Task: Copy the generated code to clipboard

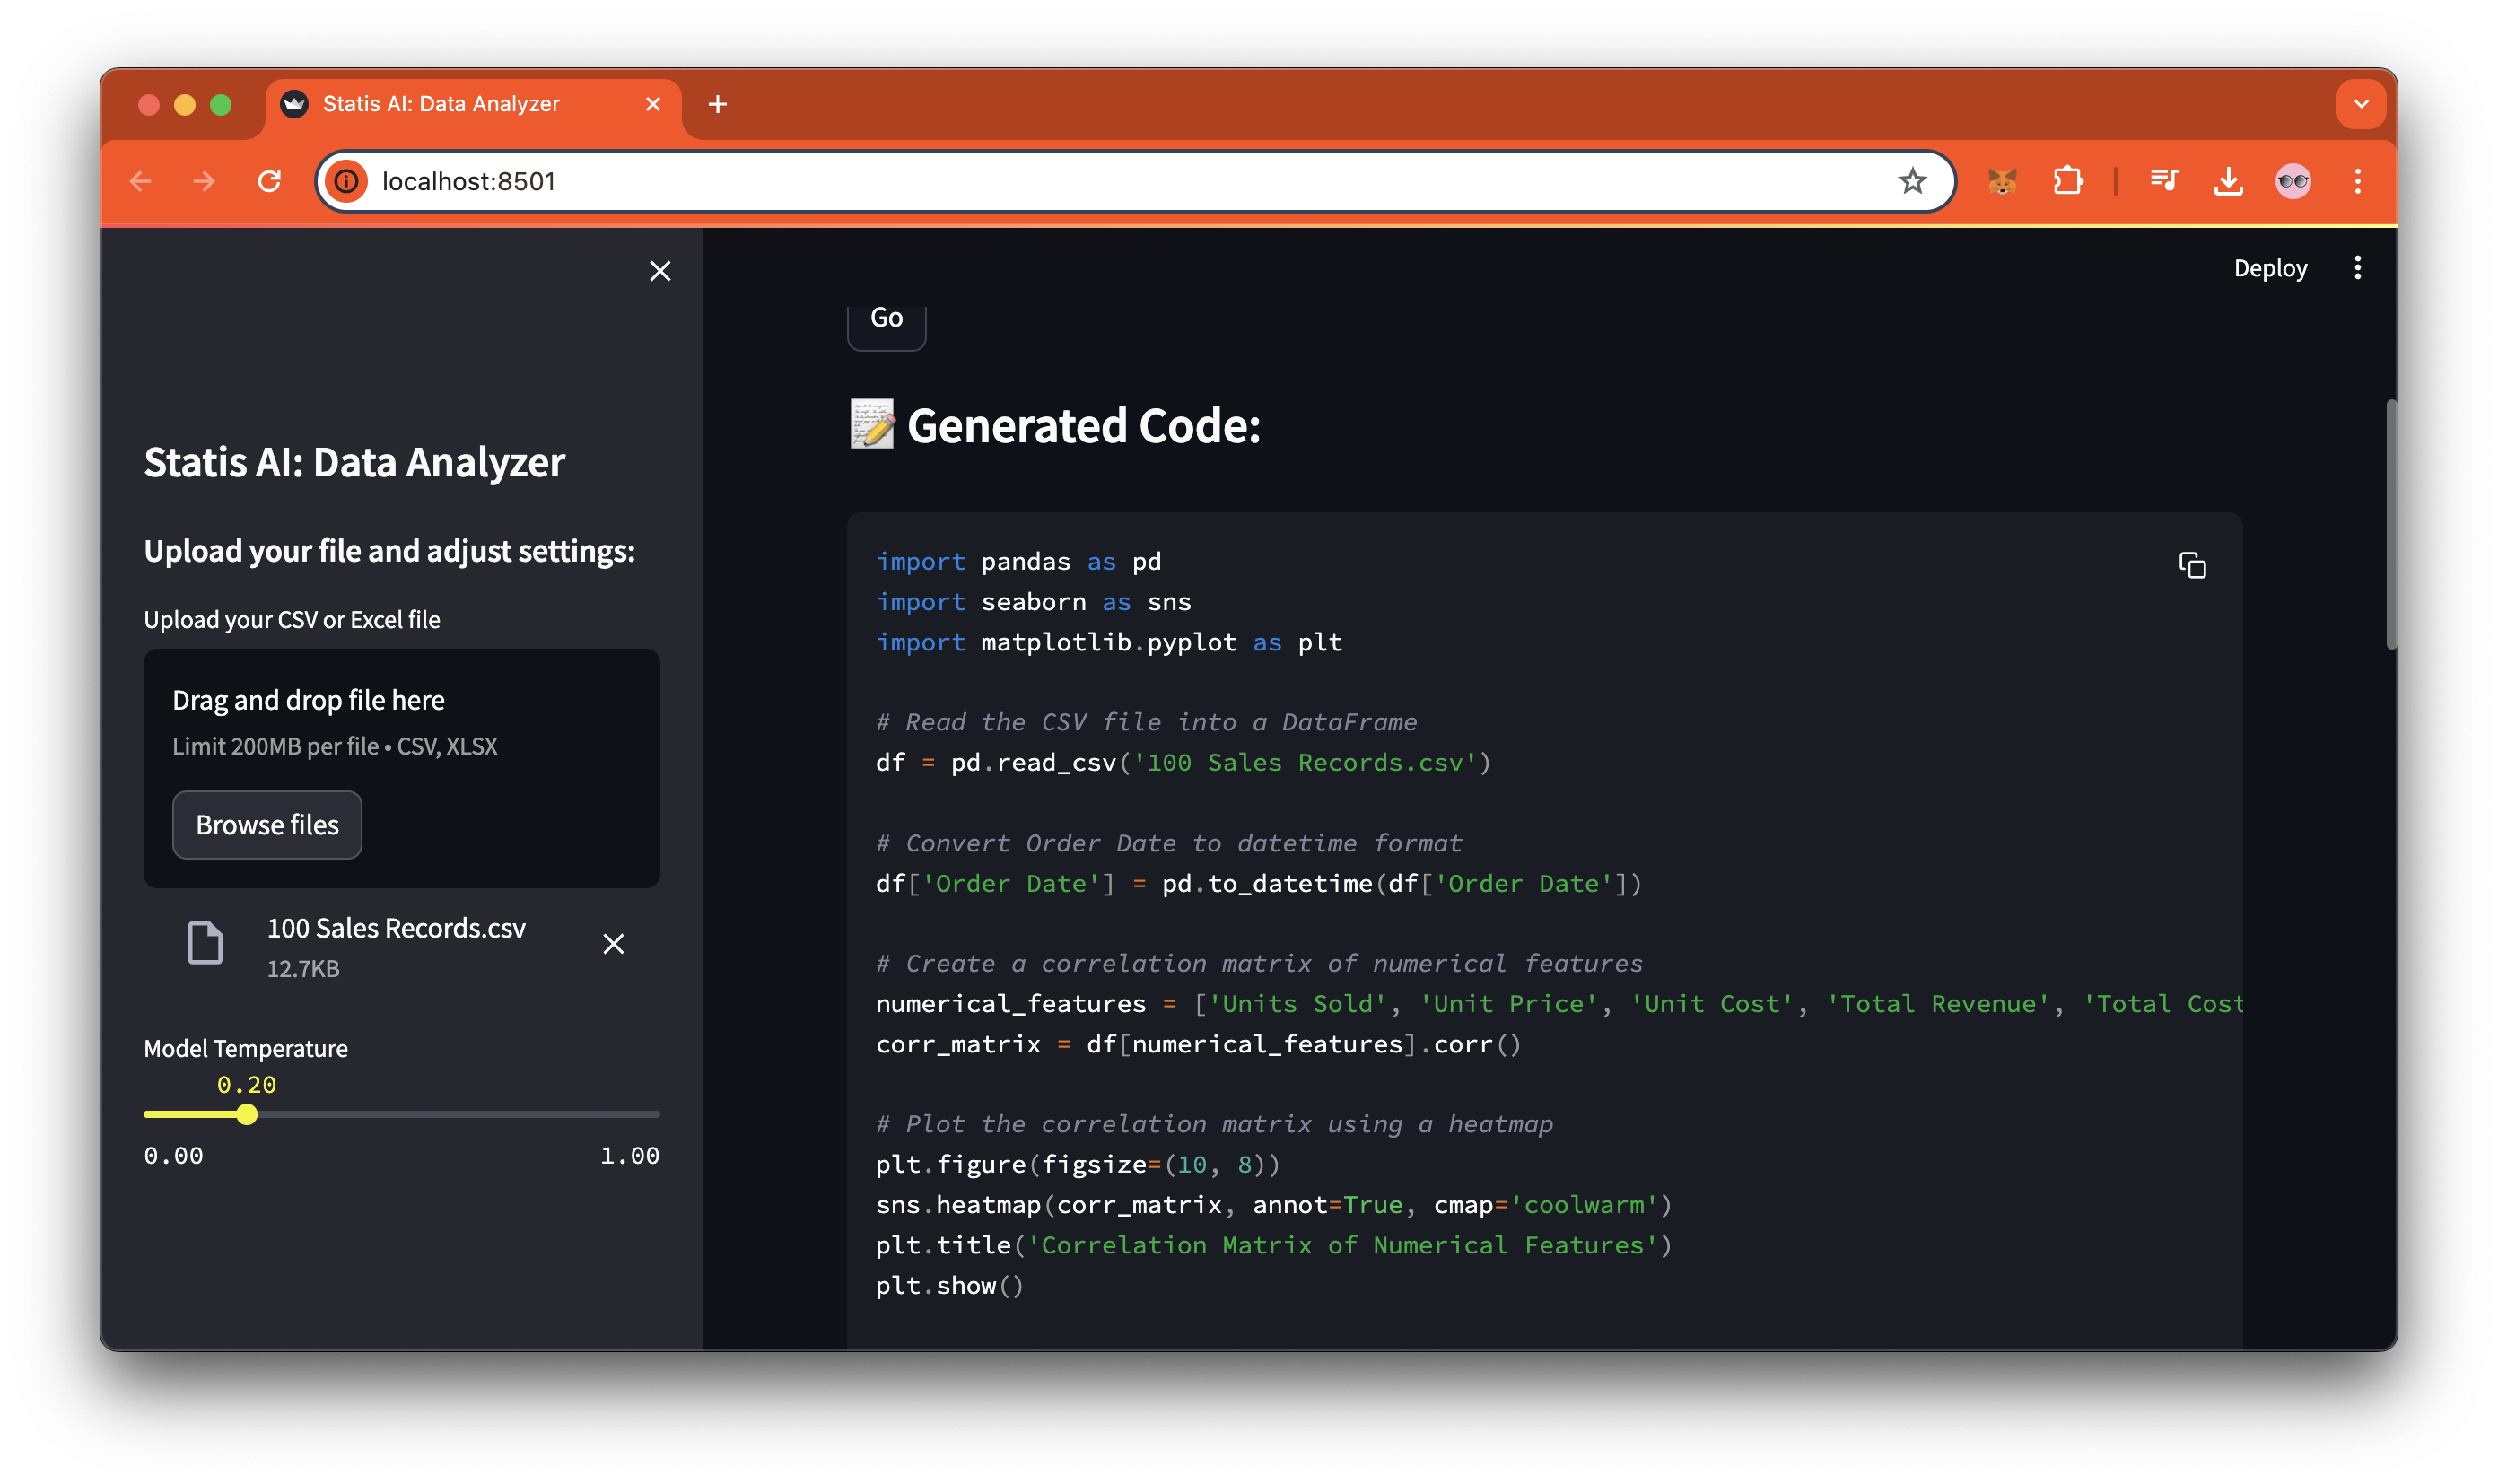Action: click(x=2191, y=565)
